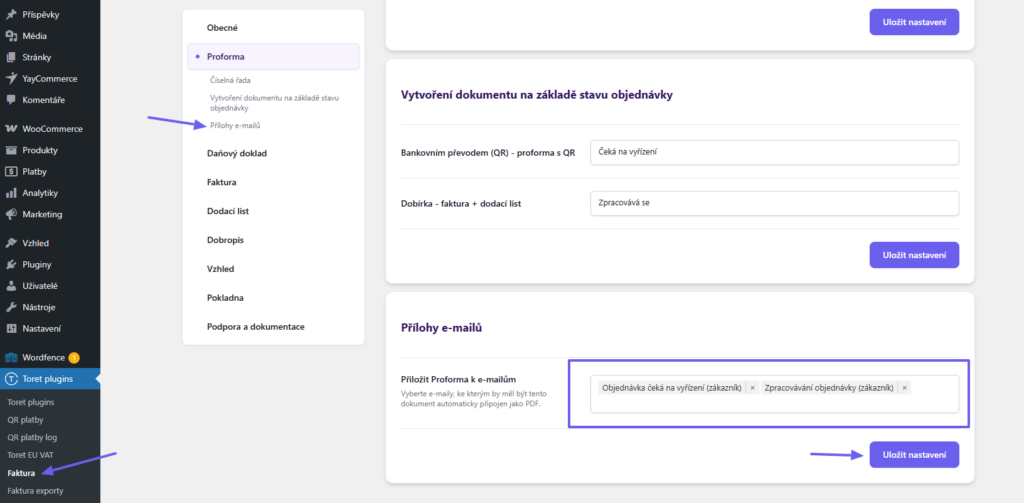1024x503 pixels.
Task: Save the Vytvoření dokumentu settings
Action: point(914,255)
